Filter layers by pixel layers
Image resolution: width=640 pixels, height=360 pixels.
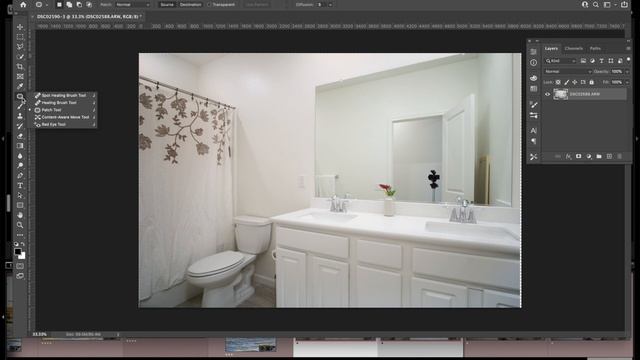[x=583, y=61]
